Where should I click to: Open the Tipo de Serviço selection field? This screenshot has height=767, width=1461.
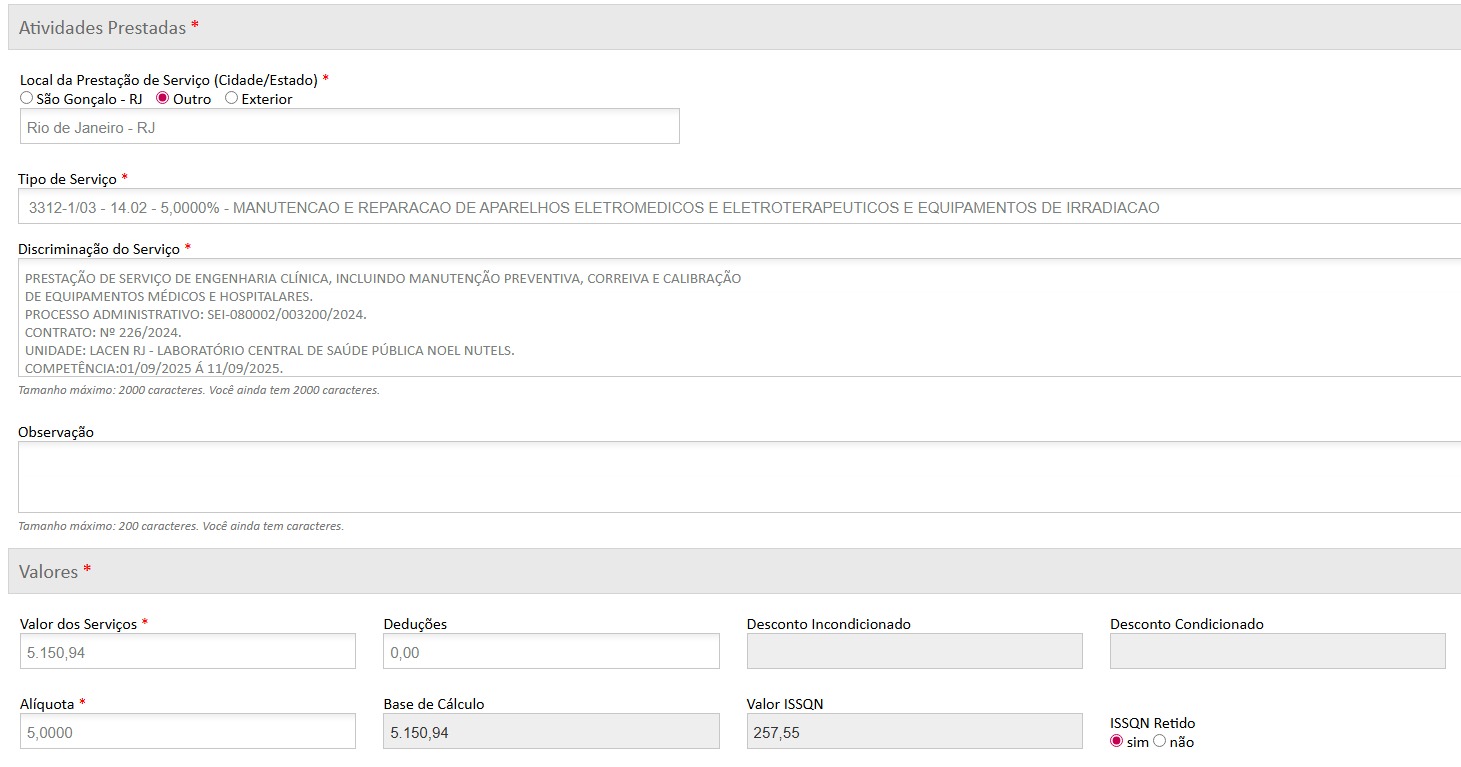point(738,207)
